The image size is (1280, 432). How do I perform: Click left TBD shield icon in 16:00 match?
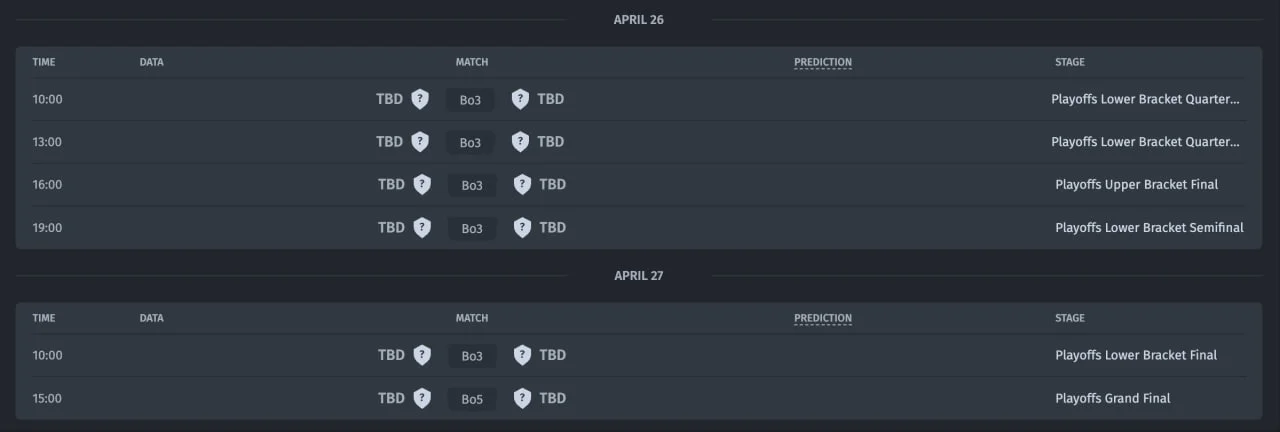tap(422, 184)
